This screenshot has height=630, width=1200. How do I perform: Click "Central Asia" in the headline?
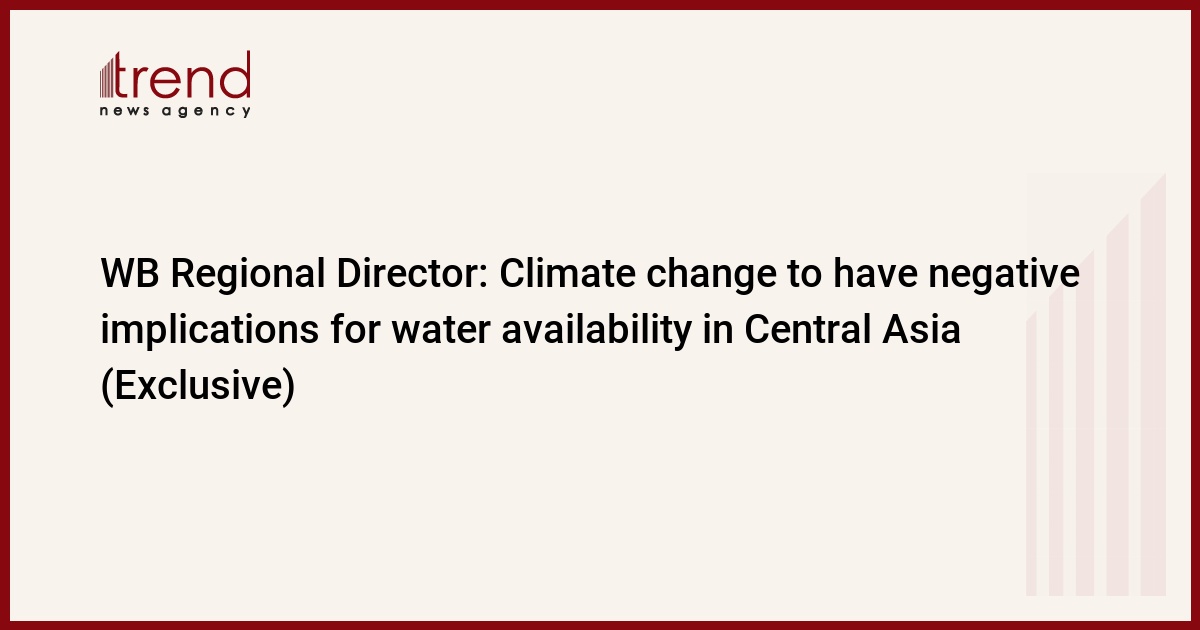pyautogui.click(x=851, y=329)
